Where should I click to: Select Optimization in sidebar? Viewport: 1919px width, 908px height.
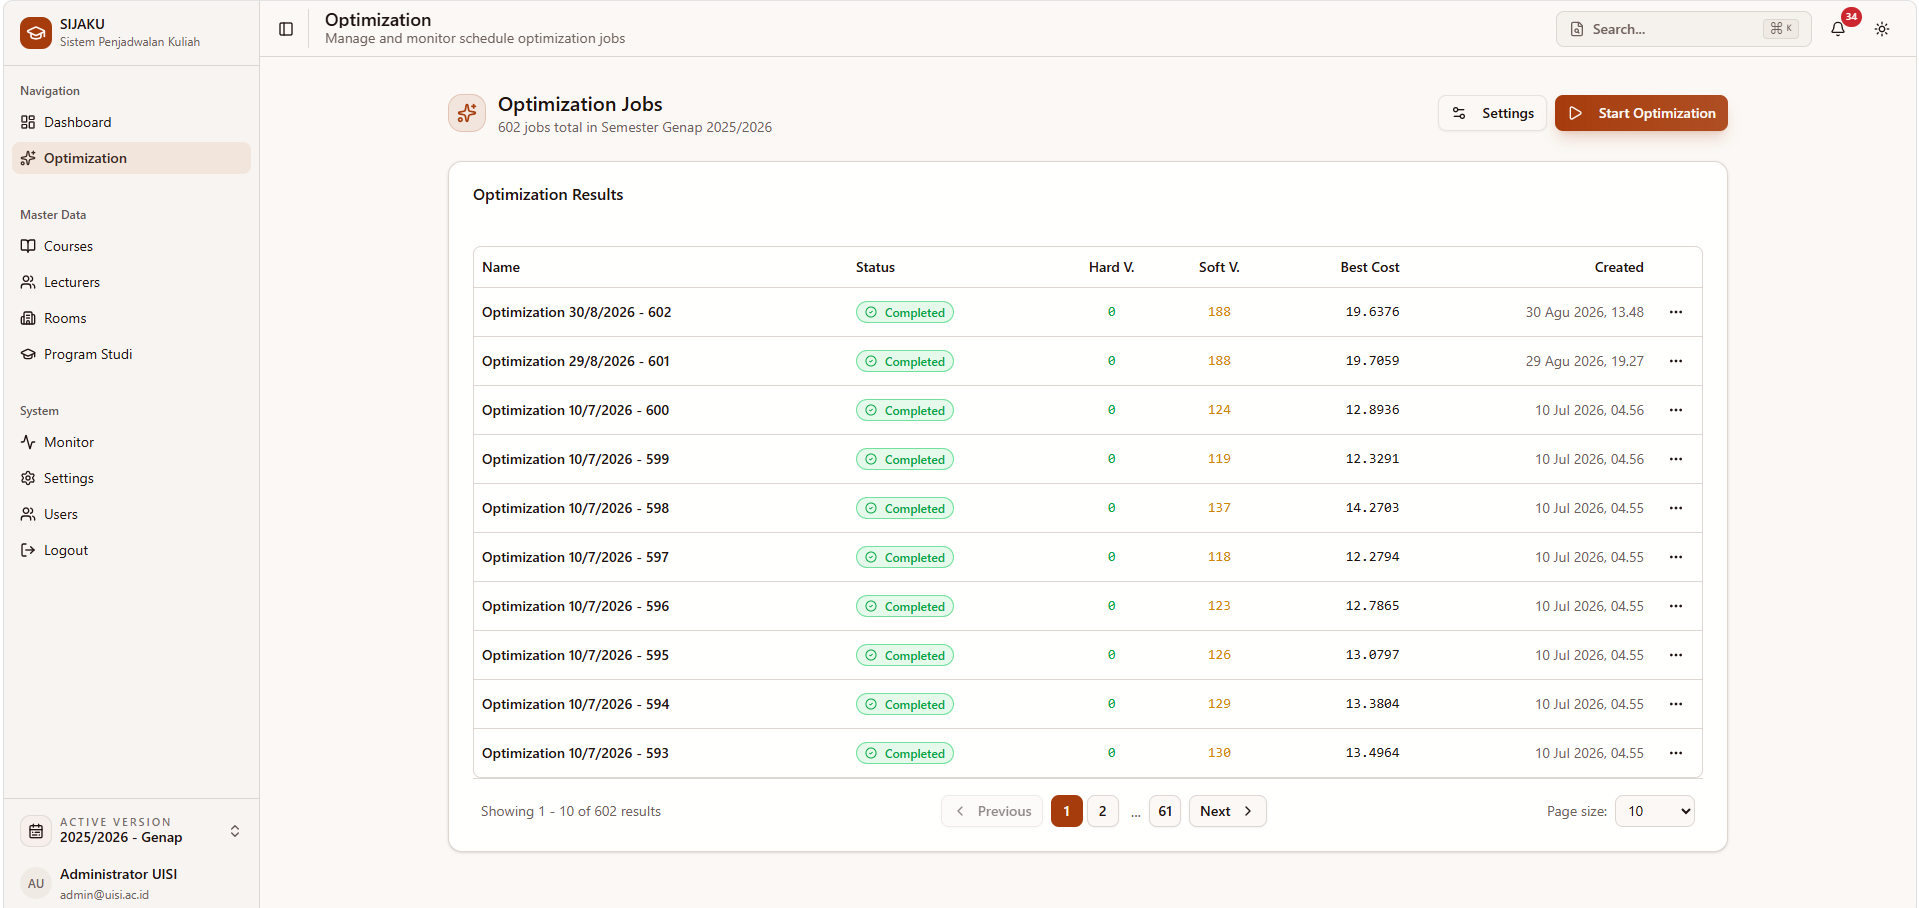click(131, 158)
